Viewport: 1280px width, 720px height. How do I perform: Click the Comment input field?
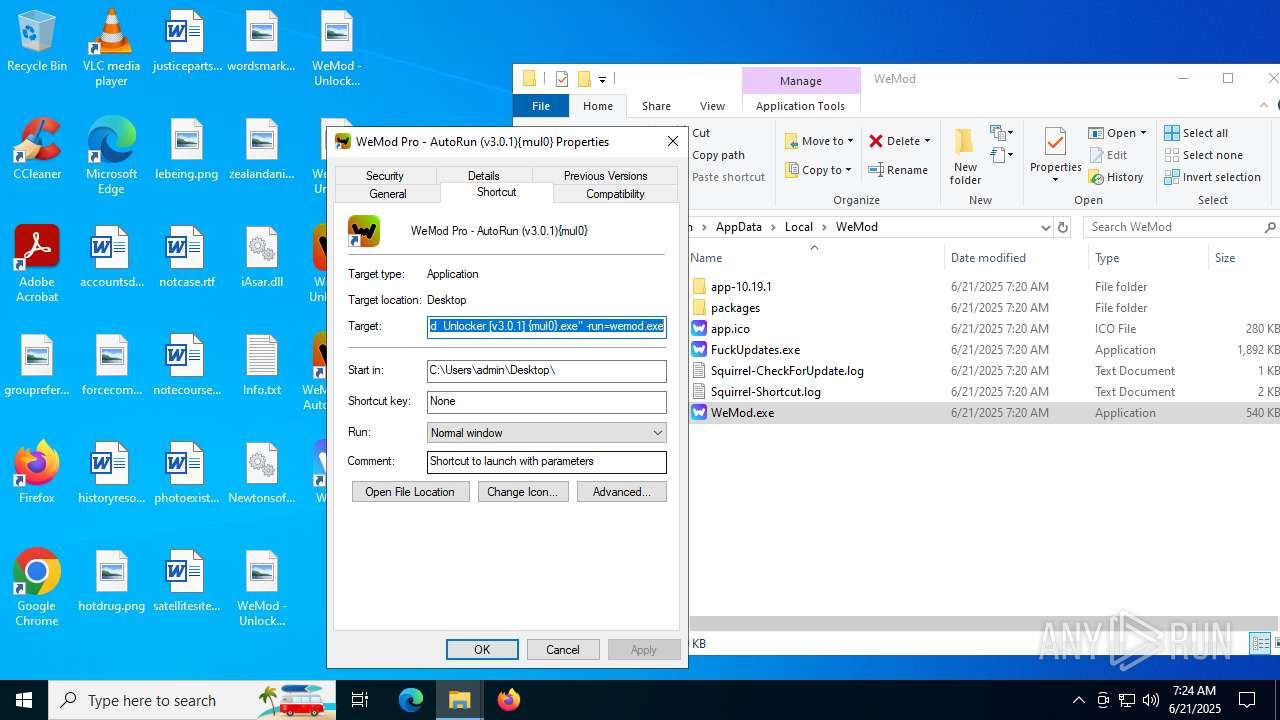point(546,462)
